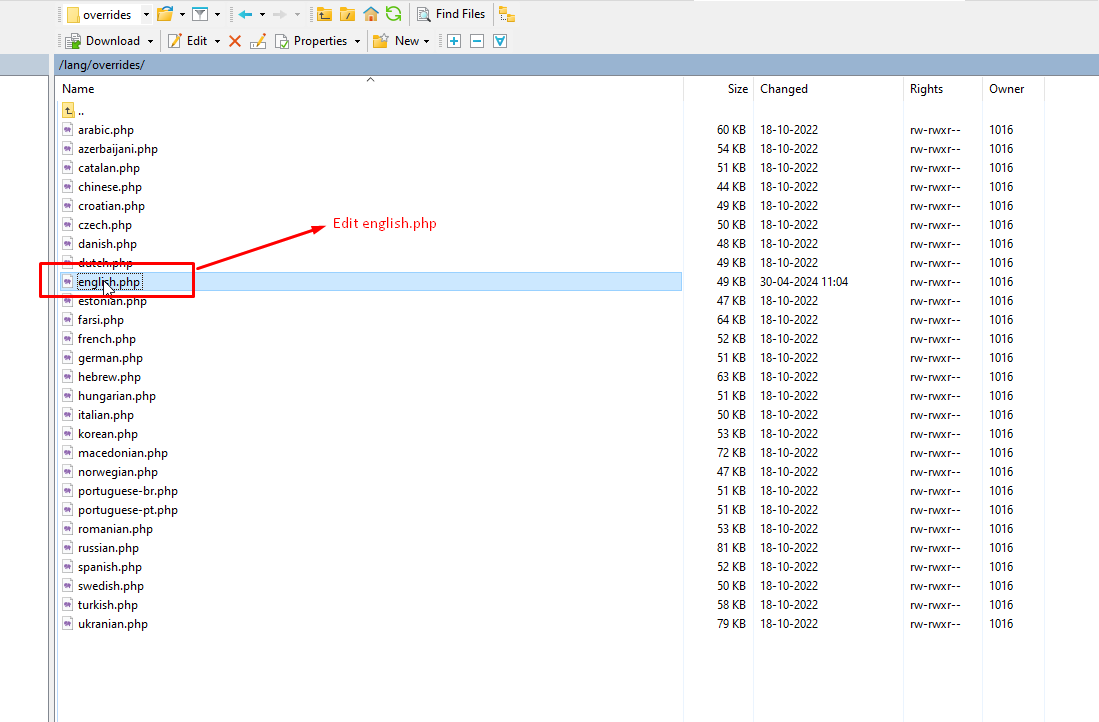Open the parent directory toolbar icon
This screenshot has width=1099, height=722.
[x=324, y=14]
